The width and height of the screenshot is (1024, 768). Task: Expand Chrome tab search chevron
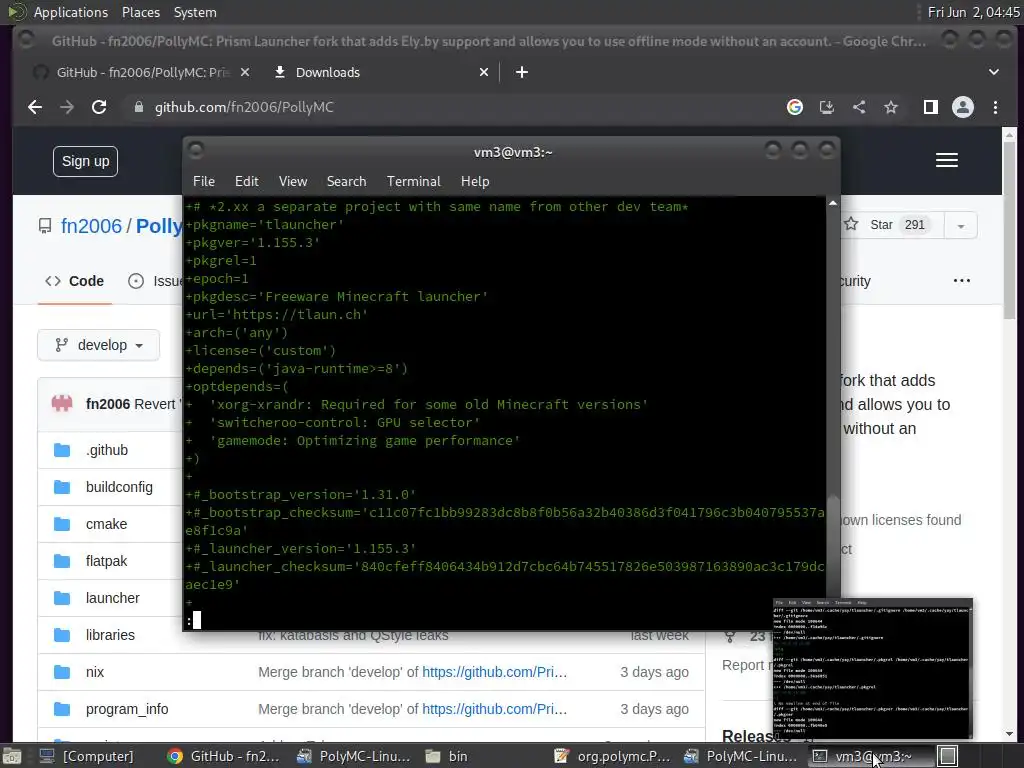click(993, 72)
